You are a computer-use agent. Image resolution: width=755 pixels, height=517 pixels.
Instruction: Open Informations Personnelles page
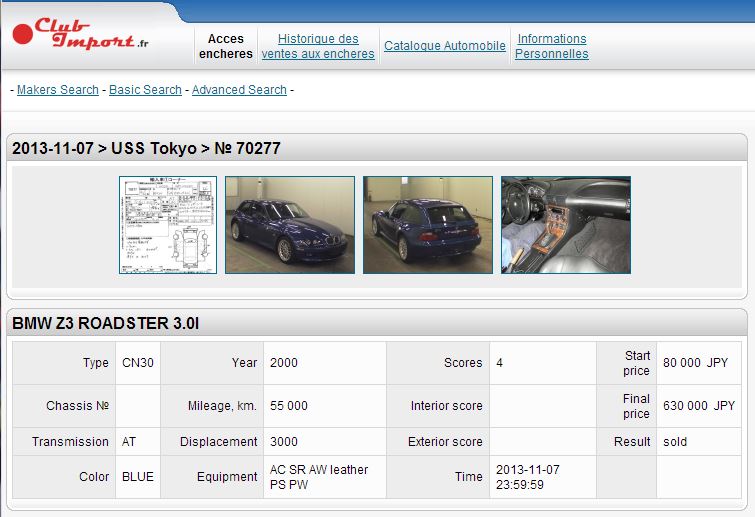click(x=552, y=46)
